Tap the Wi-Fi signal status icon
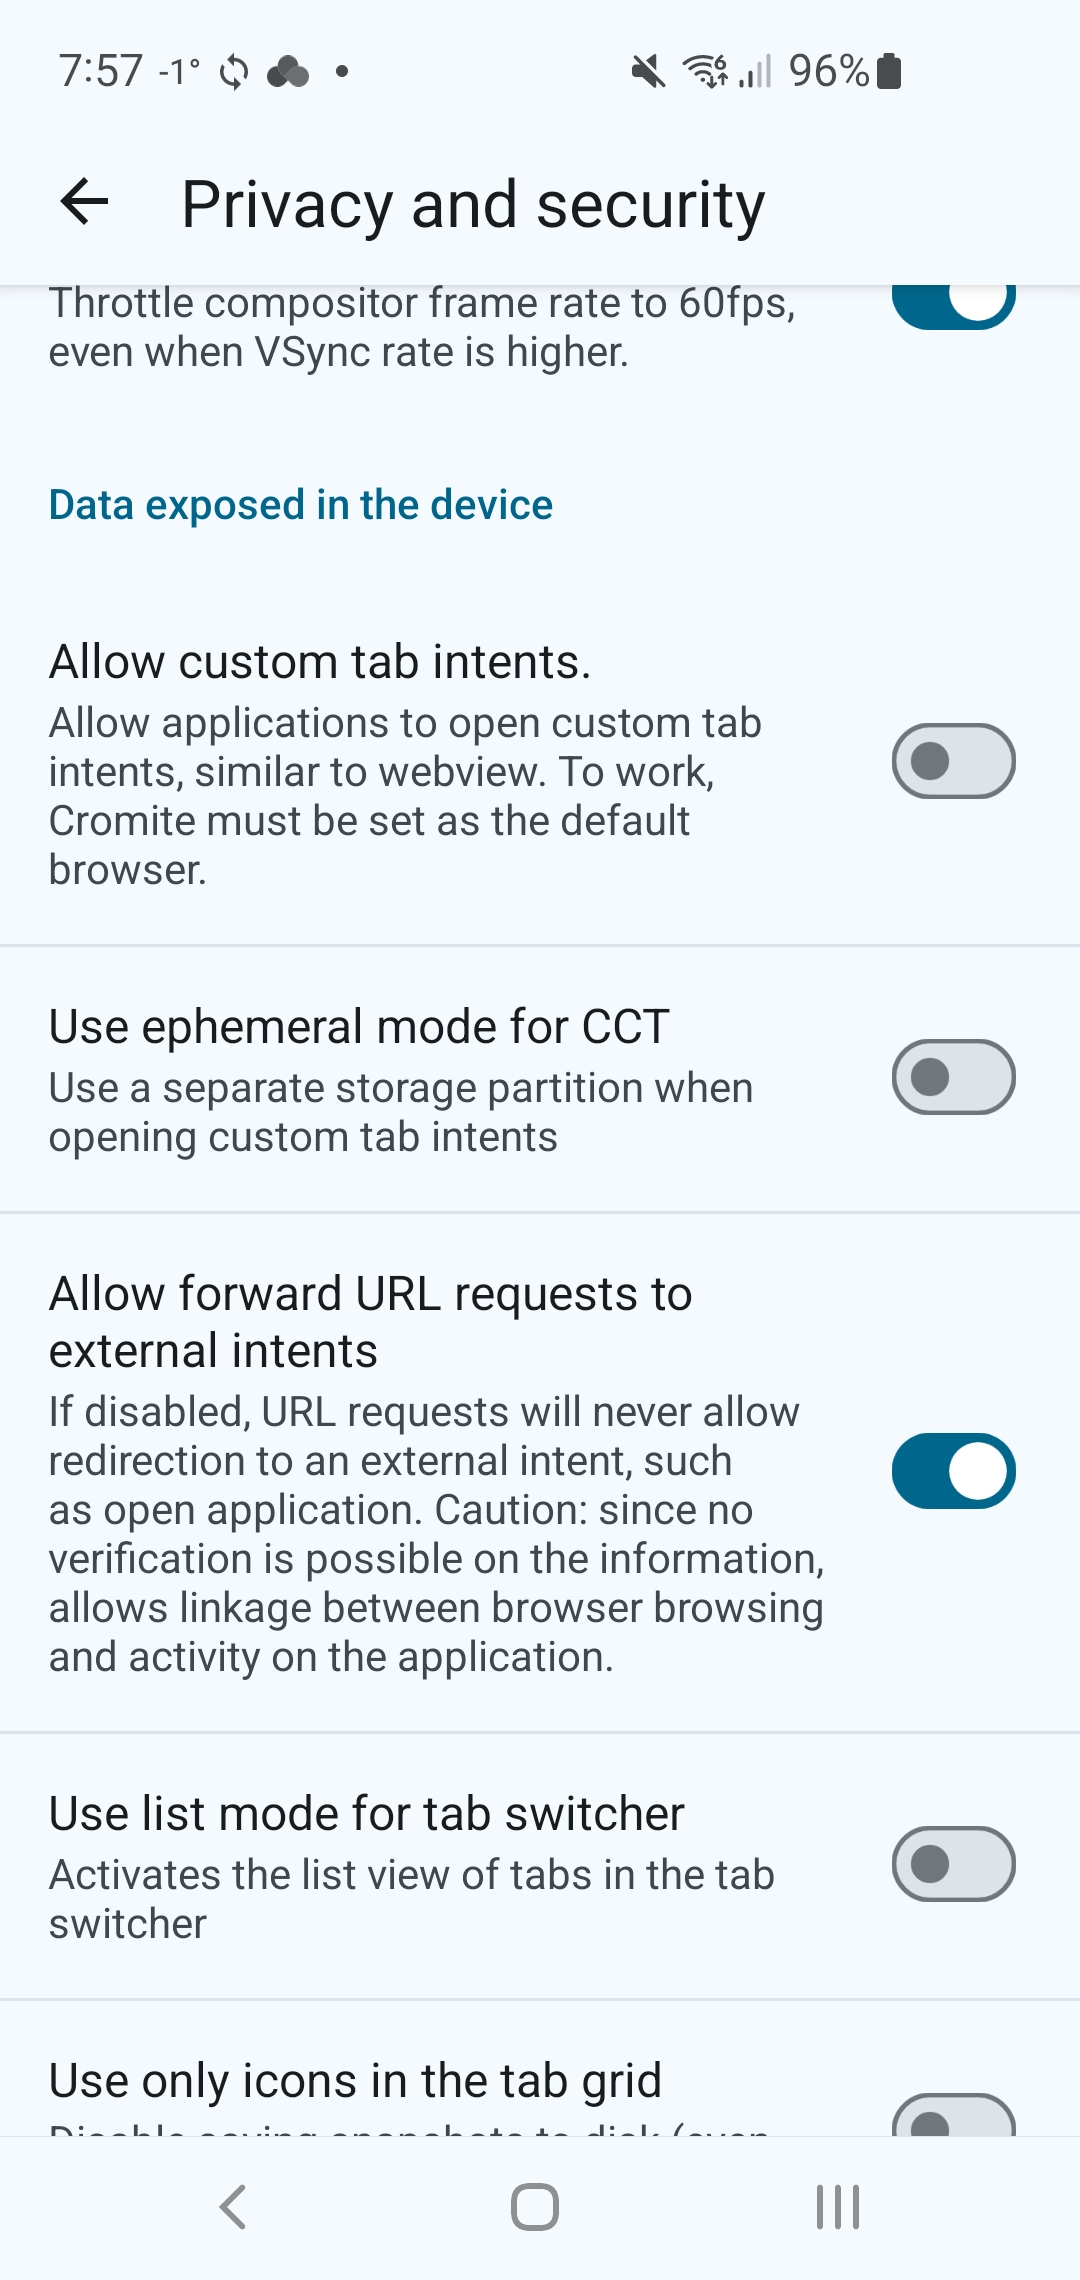Viewport: 1080px width, 2280px height. [x=706, y=72]
